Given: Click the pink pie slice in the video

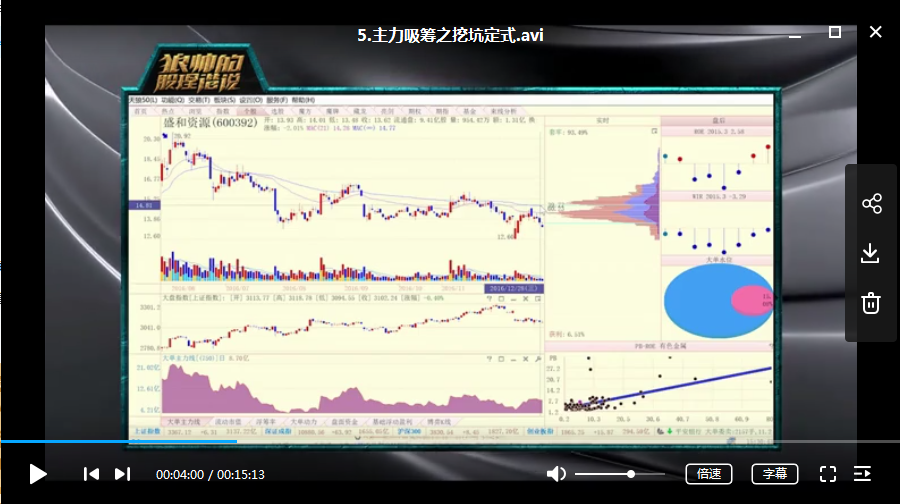Looking at the screenshot, I should tap(752, 300).
